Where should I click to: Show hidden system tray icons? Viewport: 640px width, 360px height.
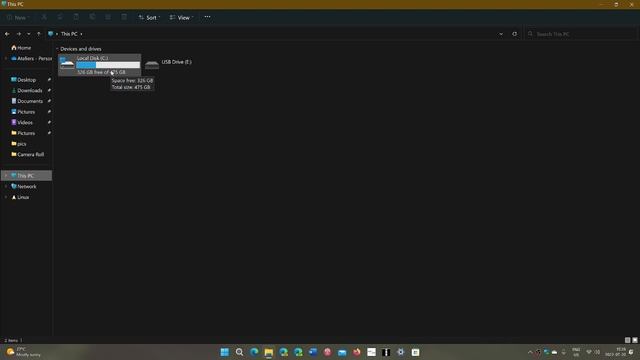coord(530,352)
